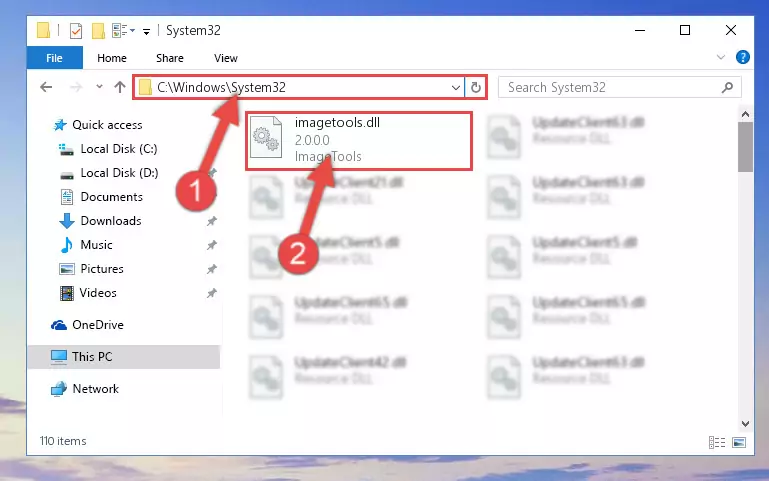
Task: Select Quick access in navigation pane
Action: (107, 125)
